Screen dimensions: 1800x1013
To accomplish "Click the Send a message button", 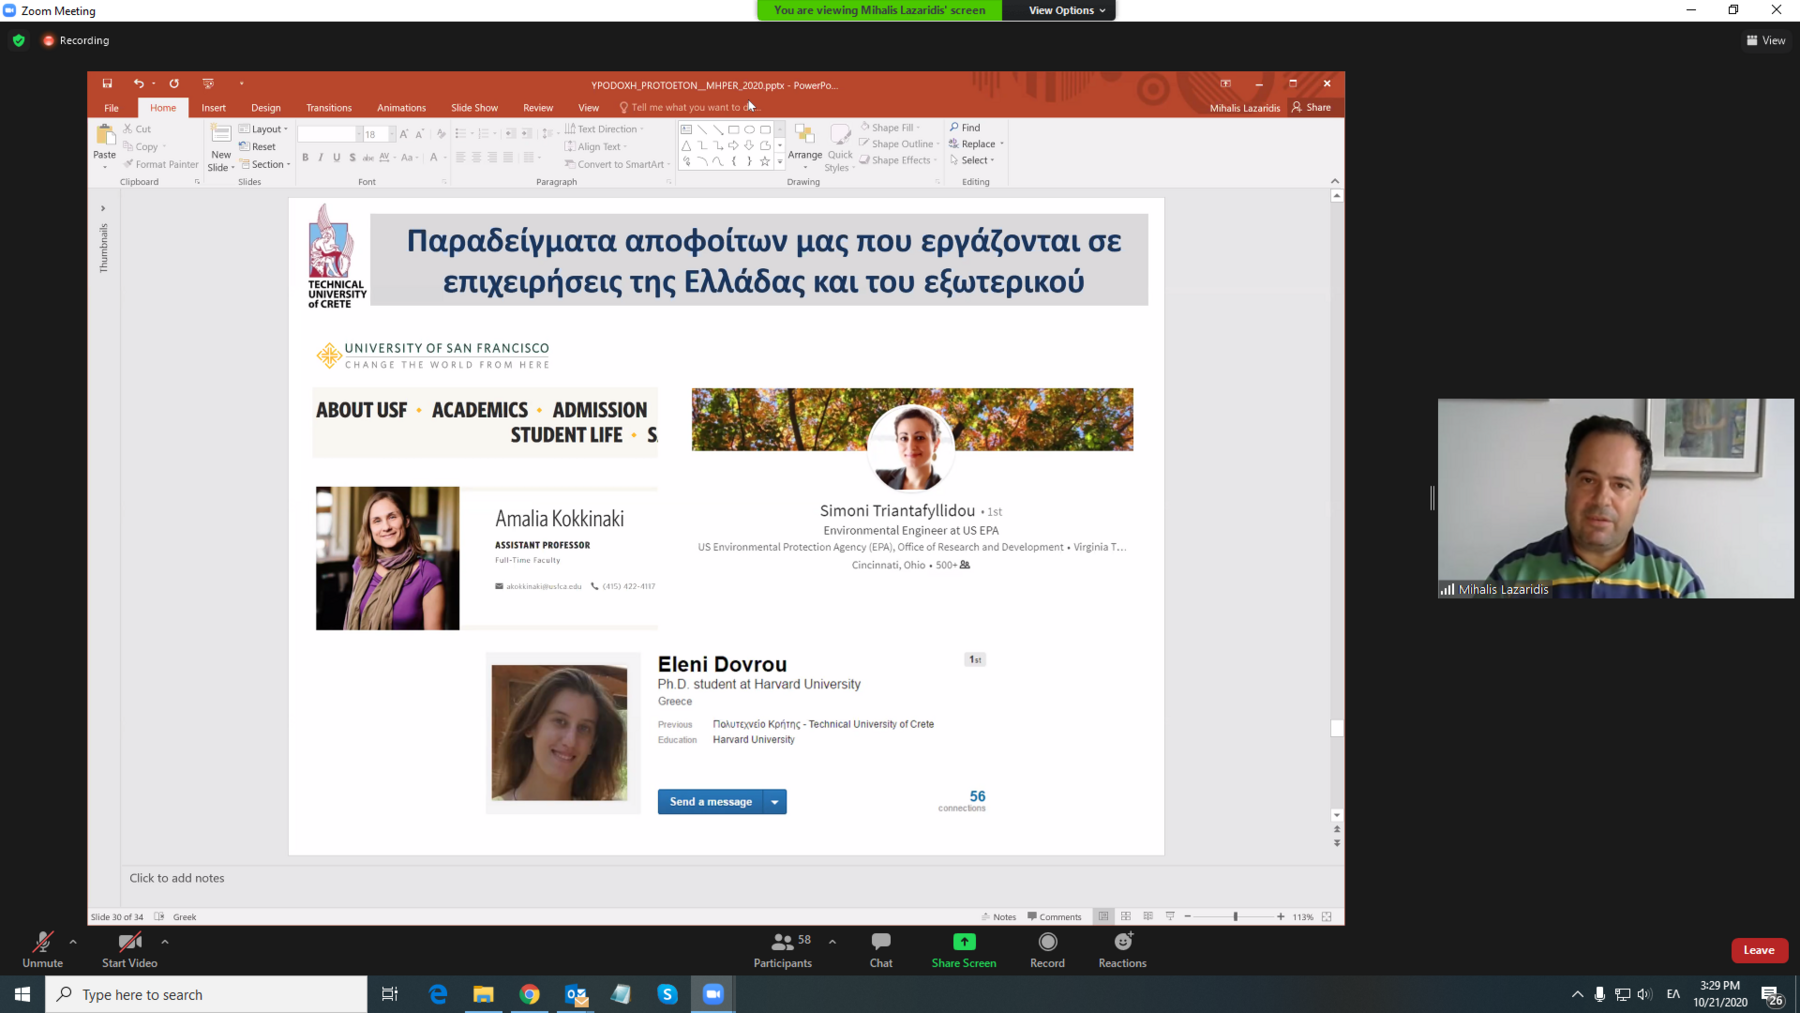I will pyautogui.click(x=710, y=802).
